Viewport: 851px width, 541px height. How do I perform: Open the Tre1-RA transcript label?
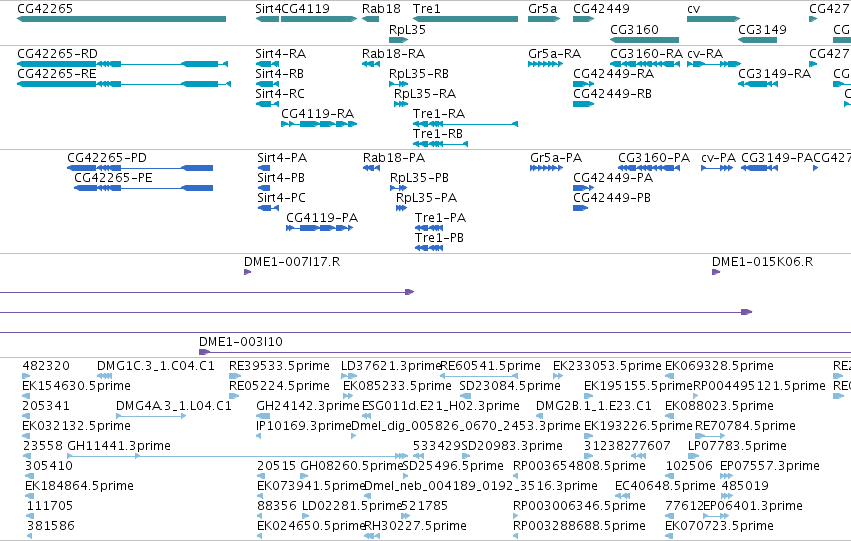(439, 114)
